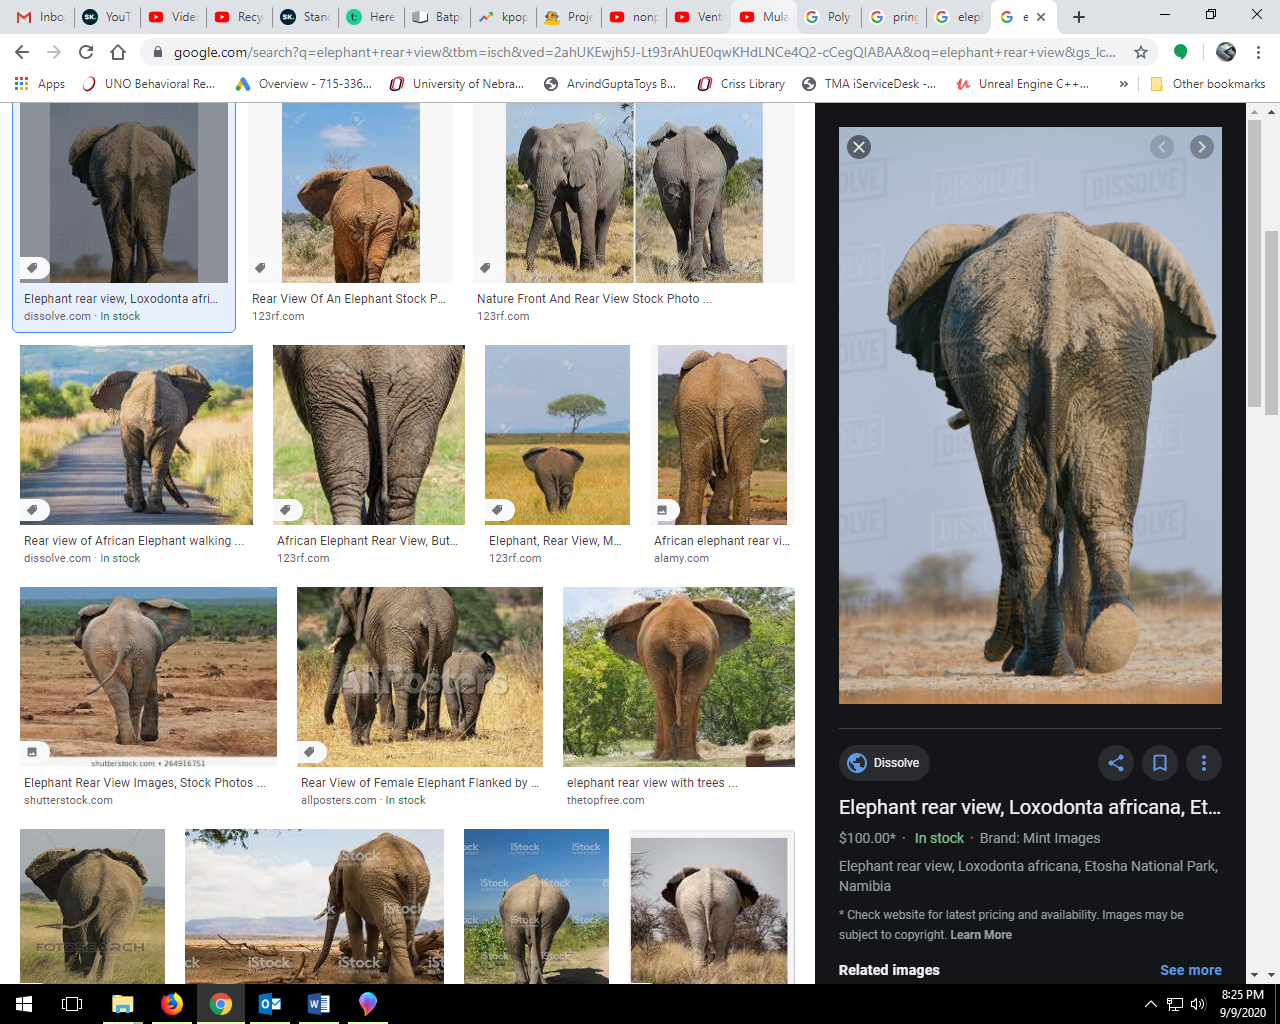Expand hidden bookmarks chevron
The height and width of the screenshot is (1024, 1280).
click(x=1124, y=84)
